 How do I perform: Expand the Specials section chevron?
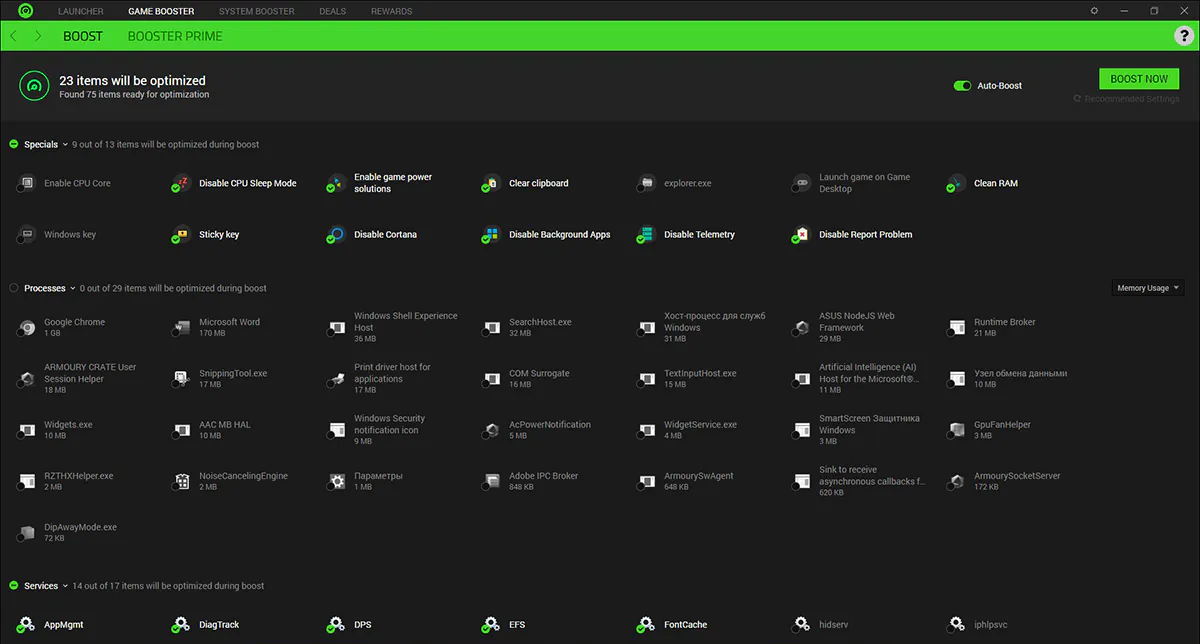65,145
